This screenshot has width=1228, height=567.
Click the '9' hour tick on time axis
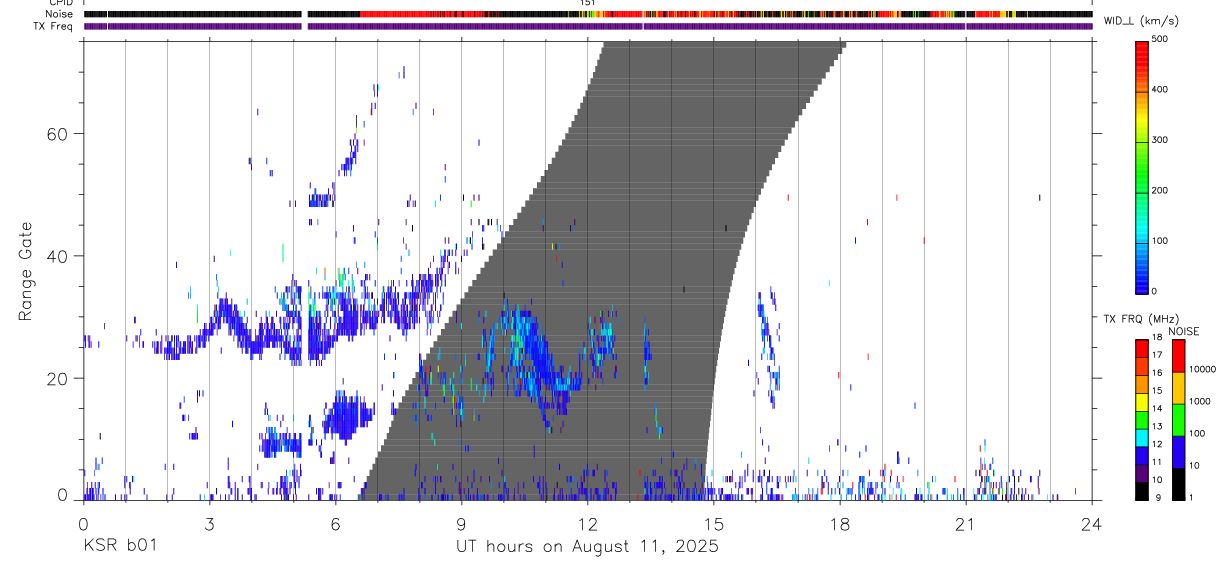click(461, 523)
